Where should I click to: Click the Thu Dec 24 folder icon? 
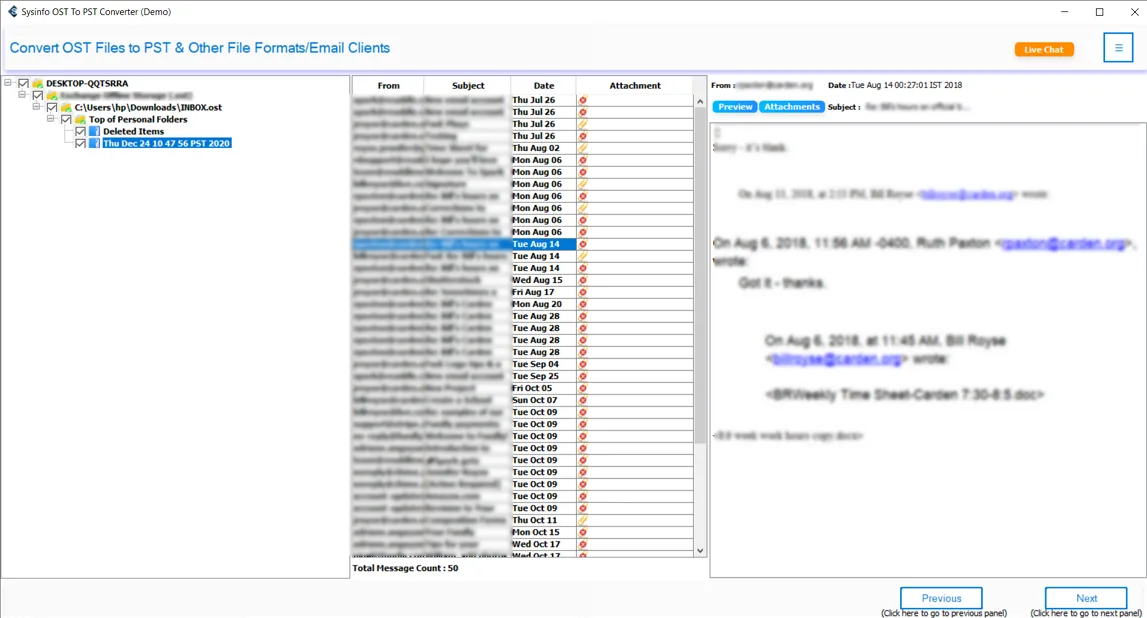[94, 143]
